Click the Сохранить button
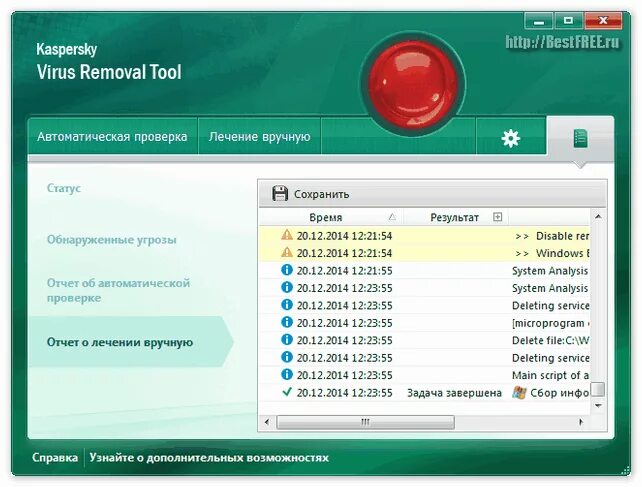The width and height of the screenshot is (642, 487). 311,194
